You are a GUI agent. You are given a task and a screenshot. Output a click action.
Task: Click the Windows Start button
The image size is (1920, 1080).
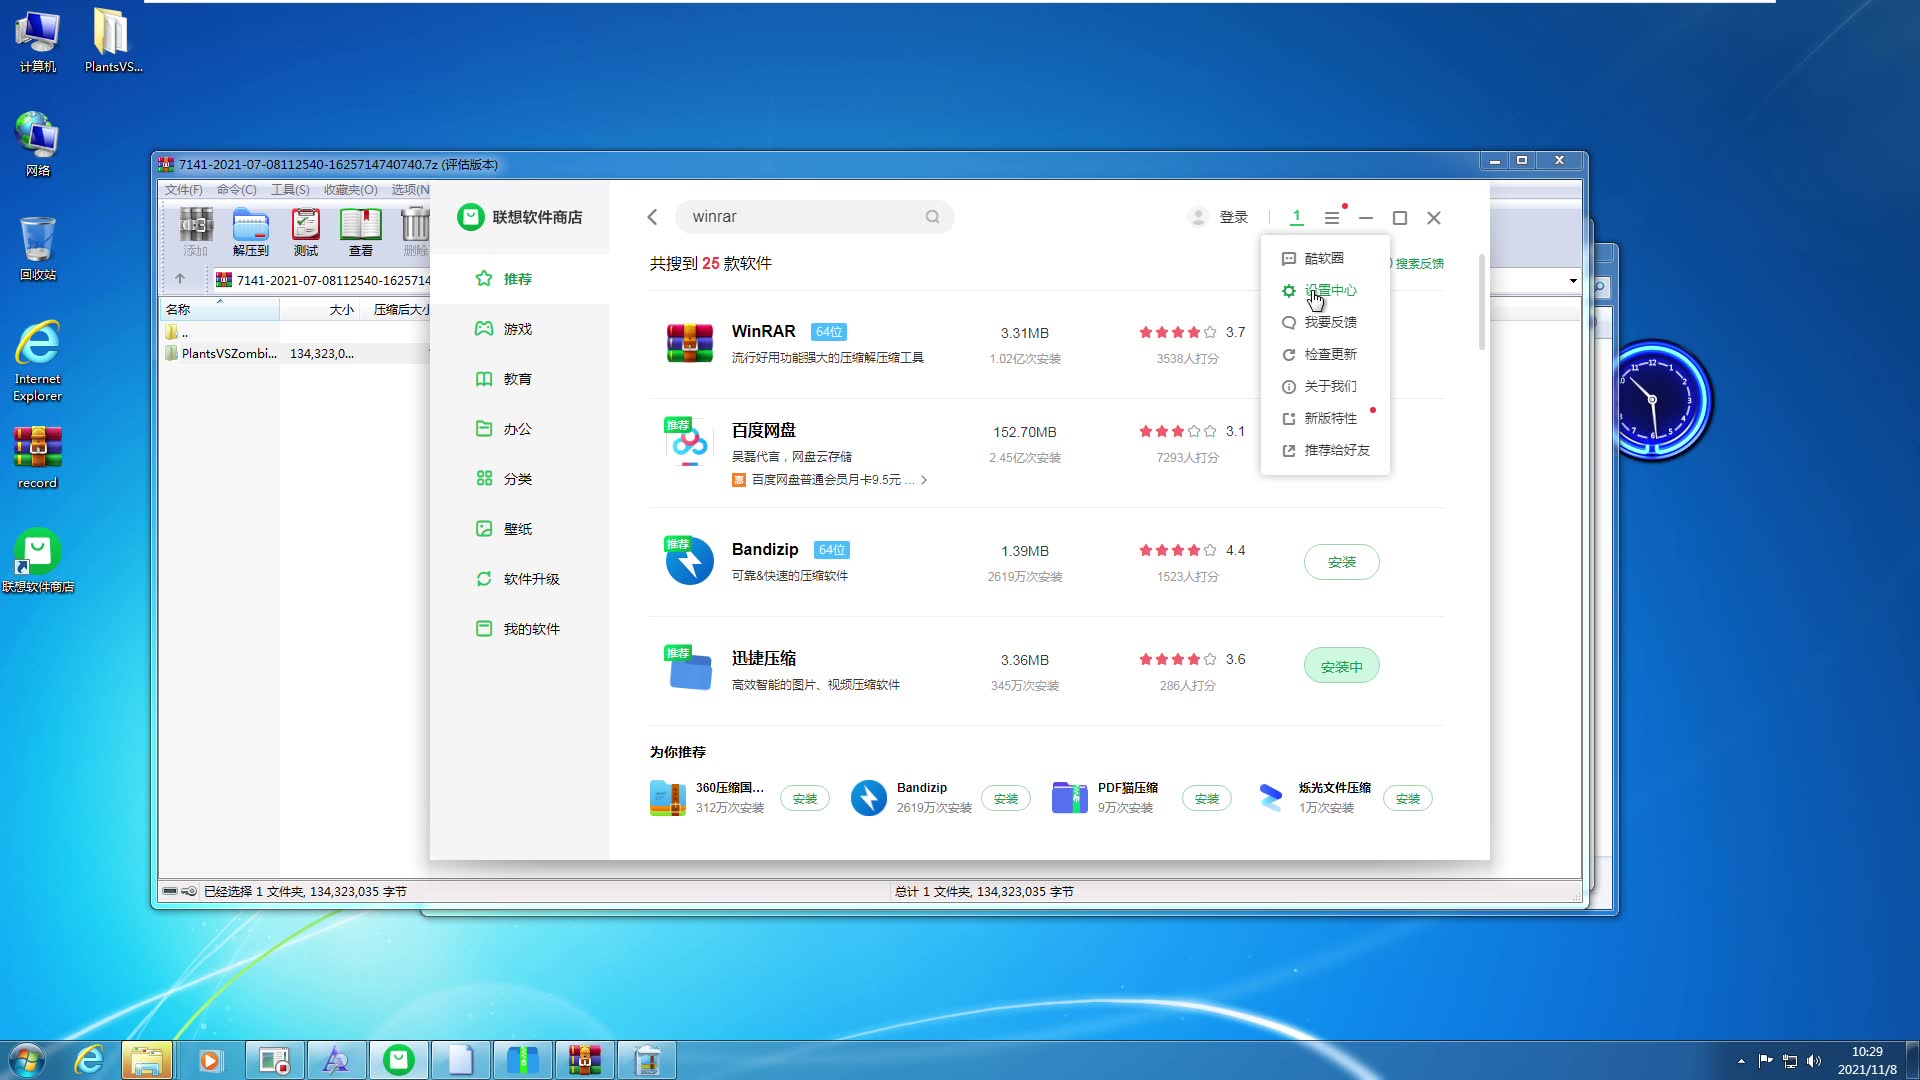27,1060
